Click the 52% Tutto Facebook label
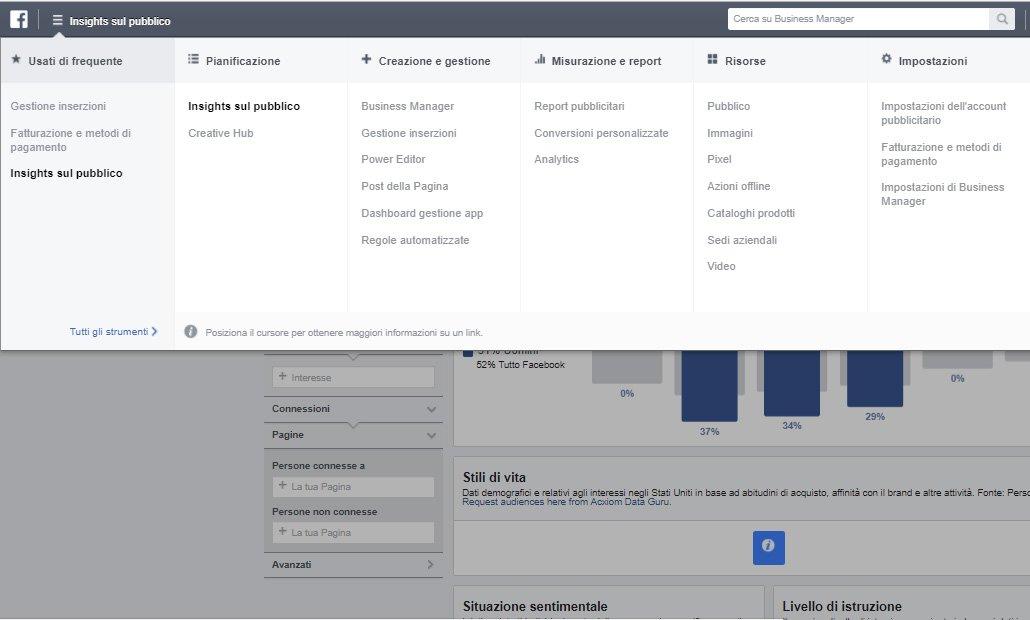The image size is (1030, 620). coord(520,365)
